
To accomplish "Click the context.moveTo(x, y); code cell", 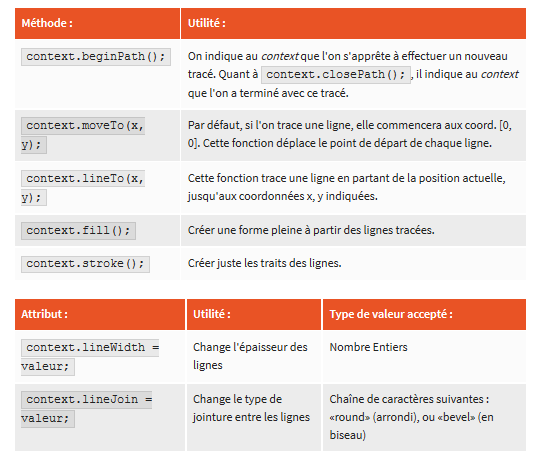I will coord(83,135).
